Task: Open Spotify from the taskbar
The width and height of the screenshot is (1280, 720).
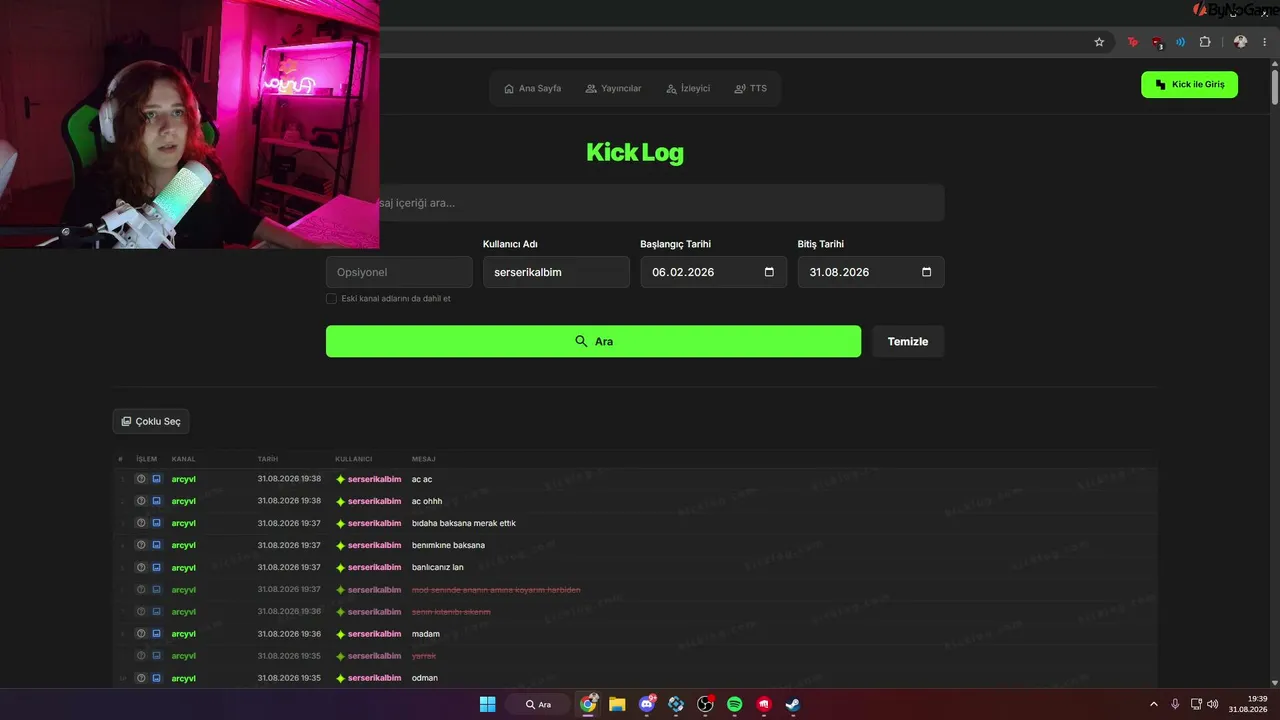Action: point(735,704)
